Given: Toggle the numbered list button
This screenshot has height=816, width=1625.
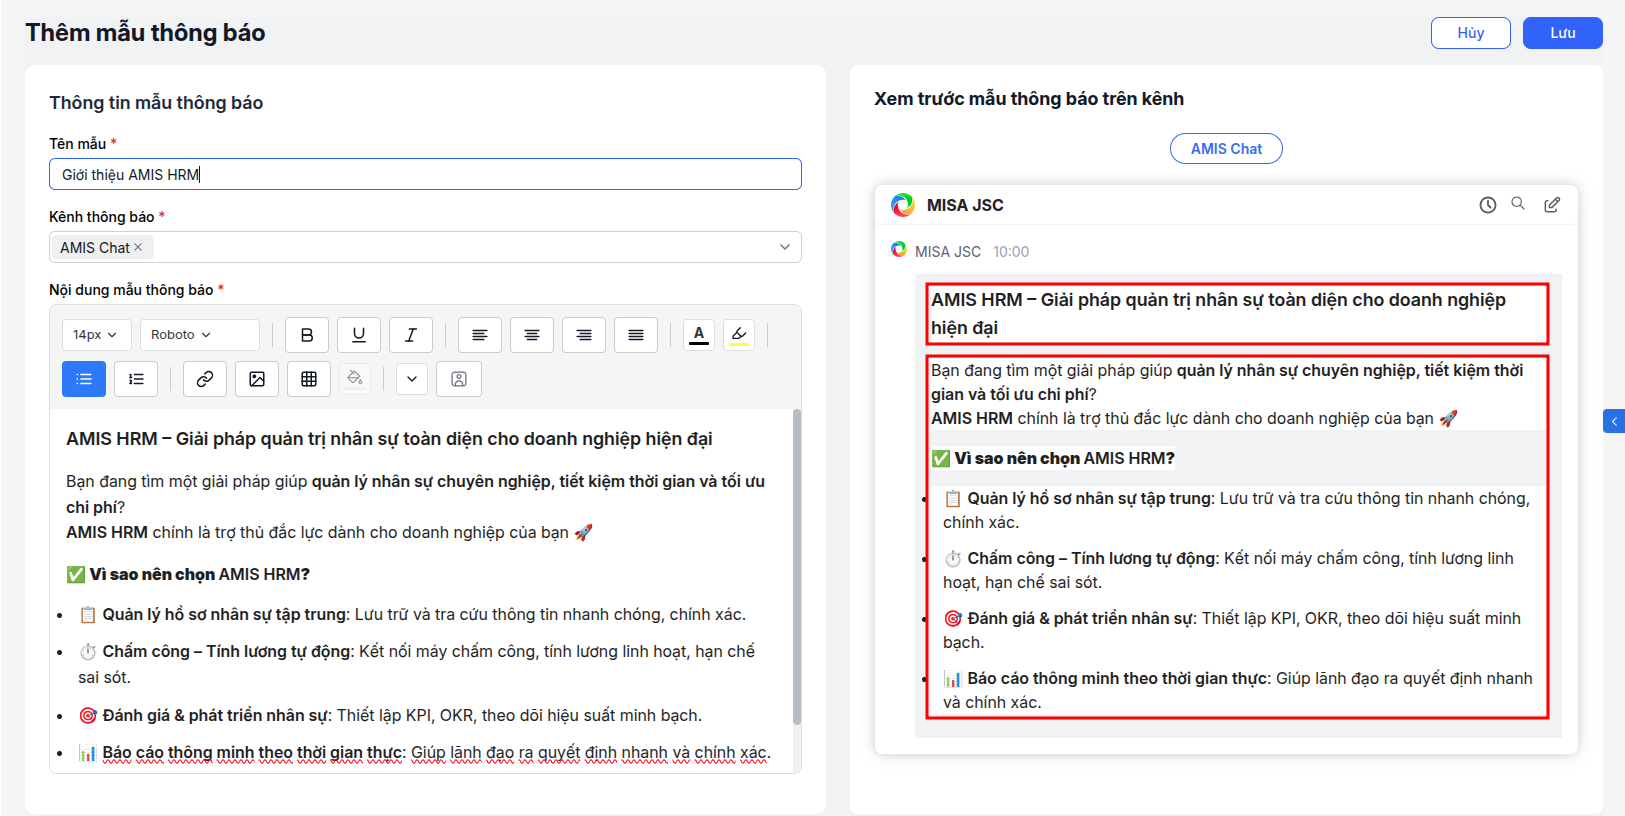Looking at the screenshot, I should pyautogui.click(x=136, y=379).
